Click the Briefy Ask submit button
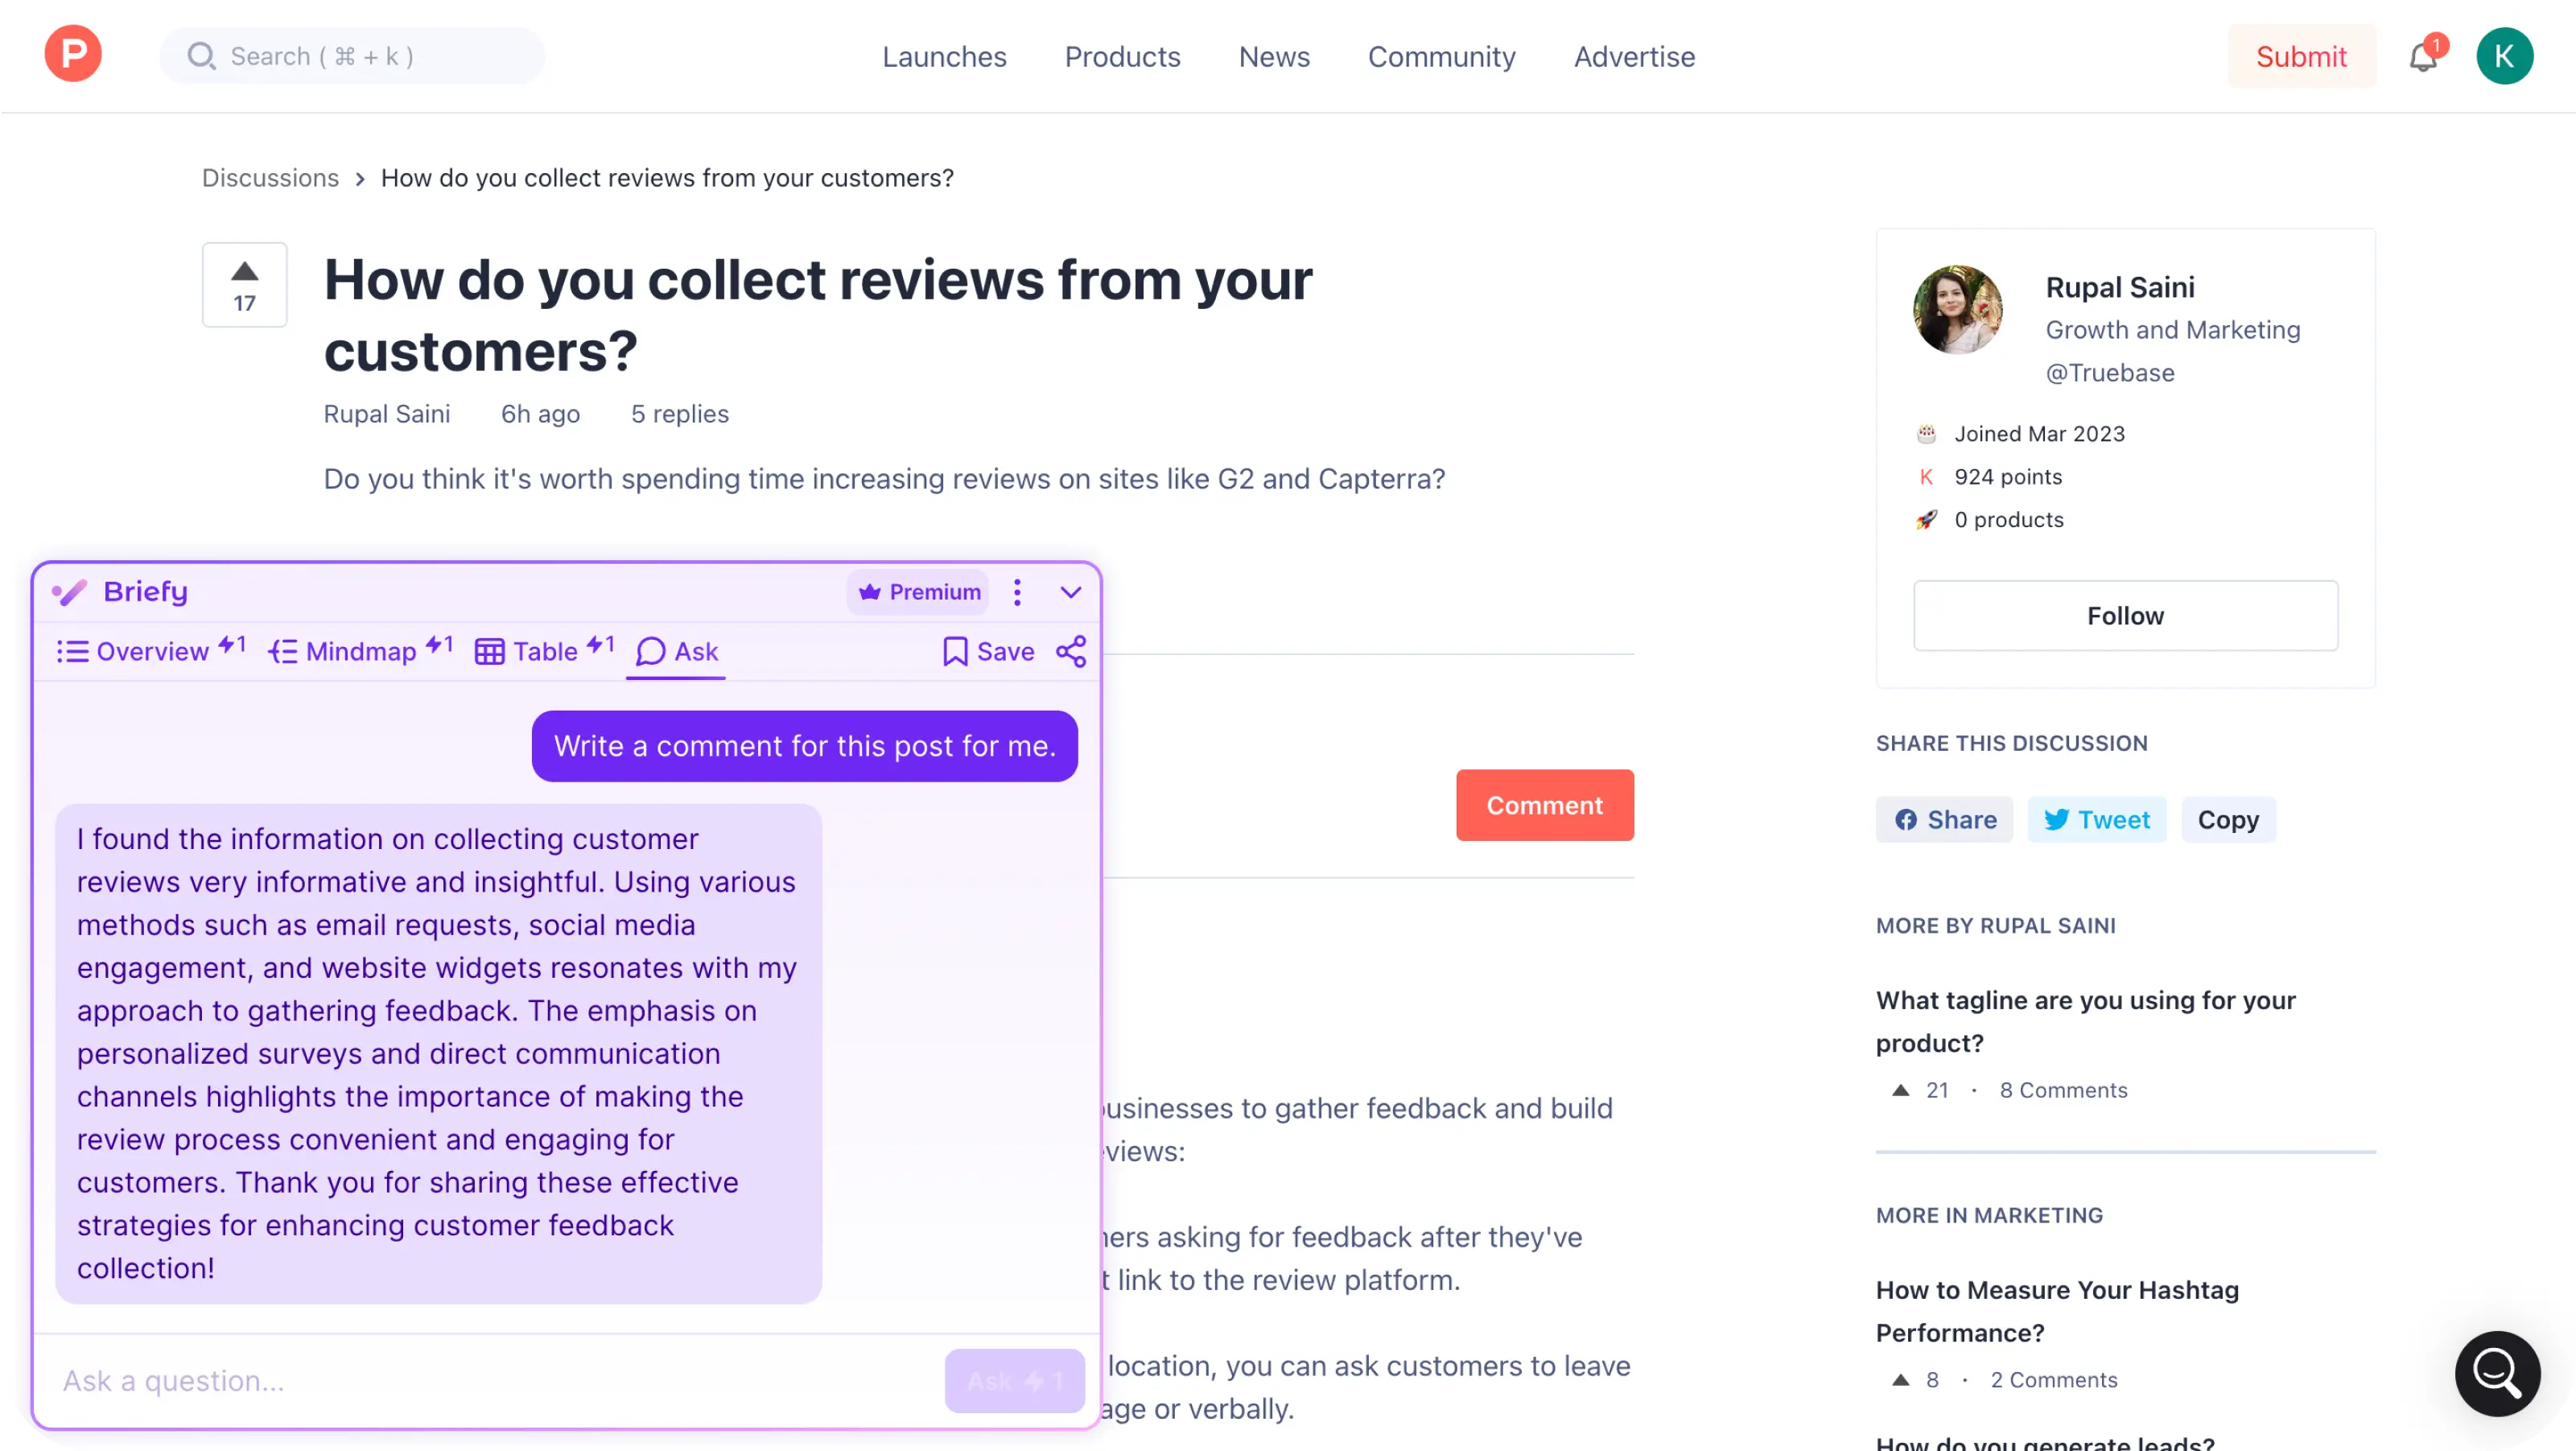The image size is (2576, 1451). [1014, 1381]
